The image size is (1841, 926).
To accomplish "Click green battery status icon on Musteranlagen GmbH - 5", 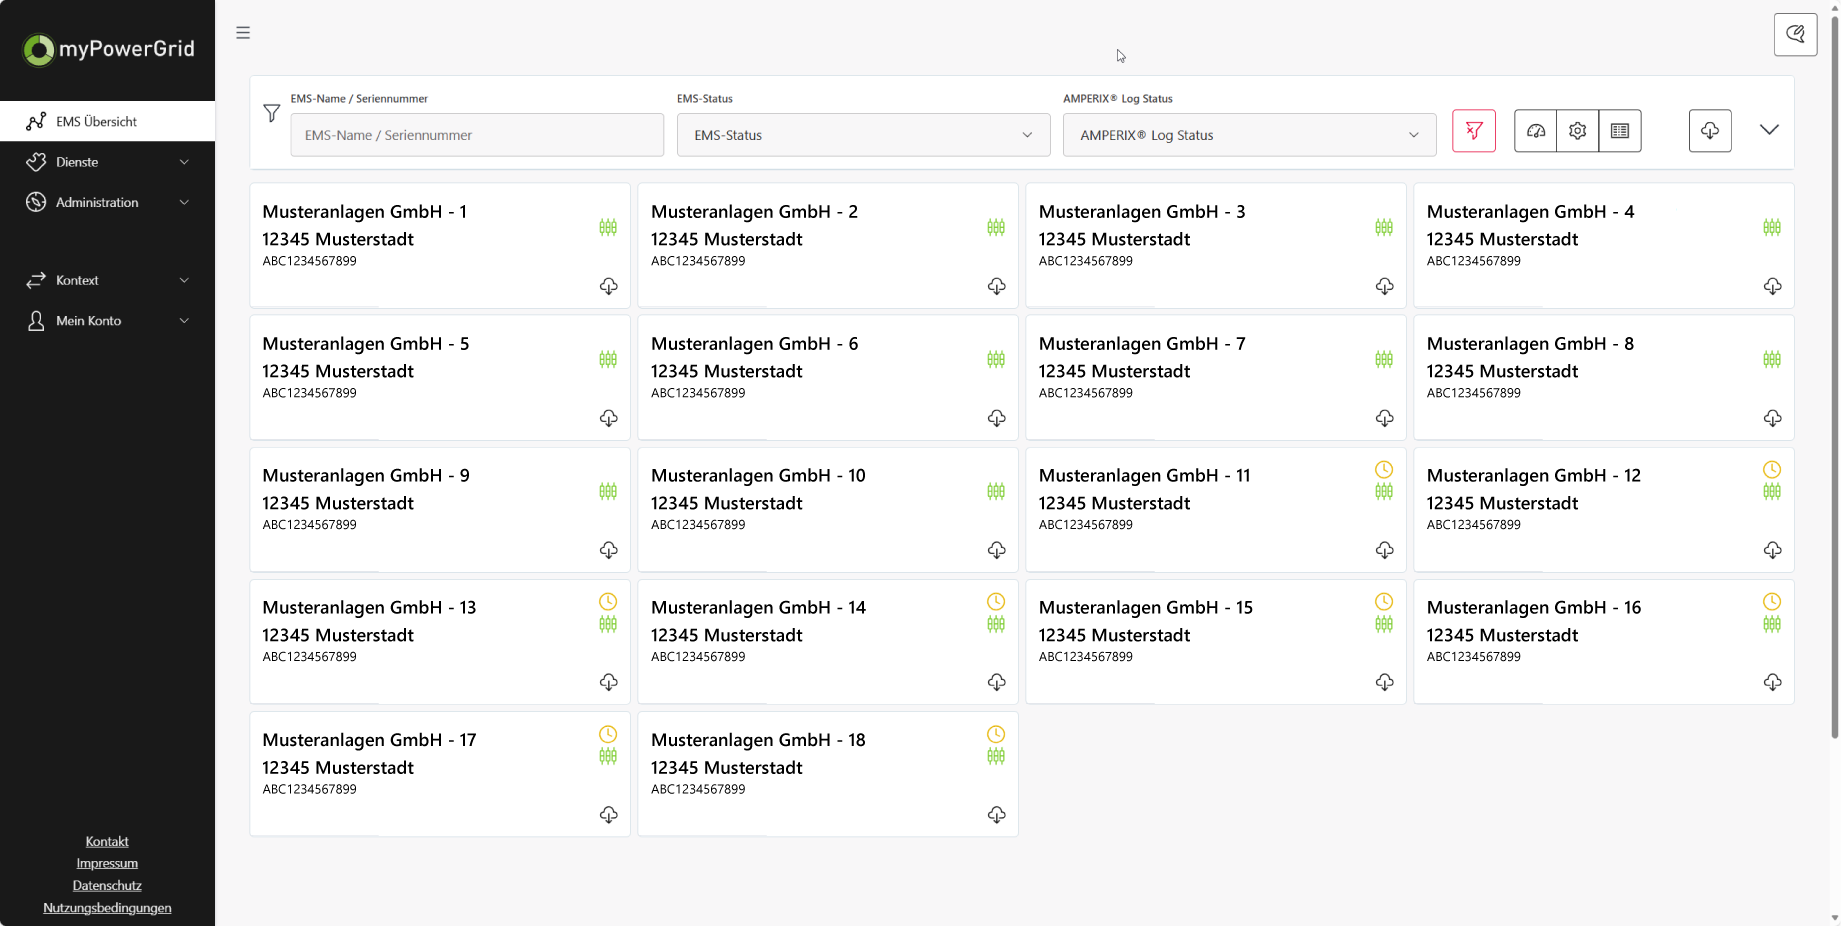I will click(x=608, y=359).
